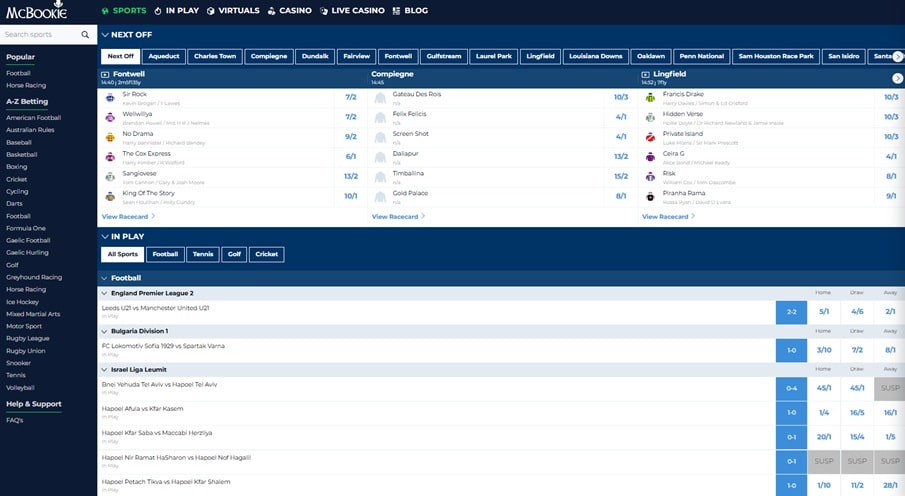This screenshot has width=905, height=496.
Task: Collapse the Next Off section
Action: click(105, 34)
